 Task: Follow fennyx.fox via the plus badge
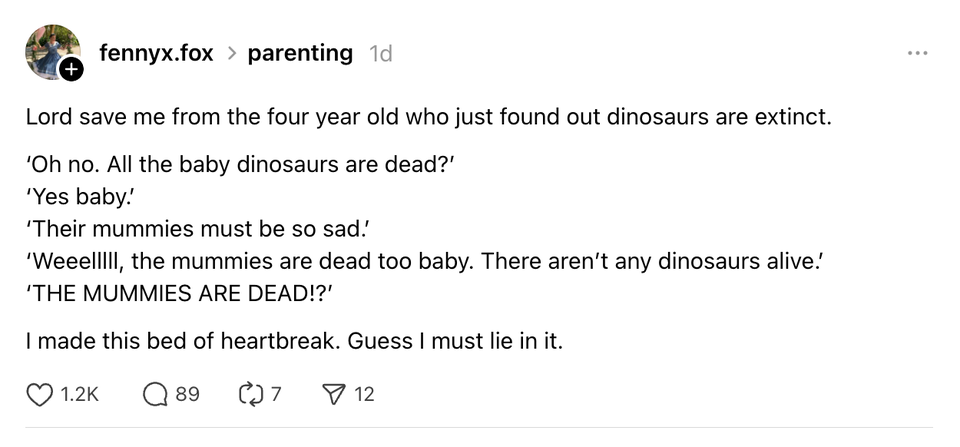70,71
